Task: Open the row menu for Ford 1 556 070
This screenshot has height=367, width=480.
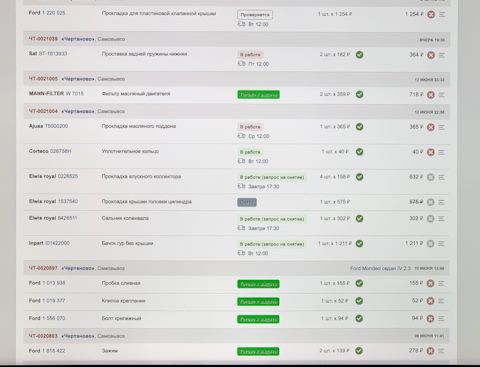Action: (x=441, y=318)
